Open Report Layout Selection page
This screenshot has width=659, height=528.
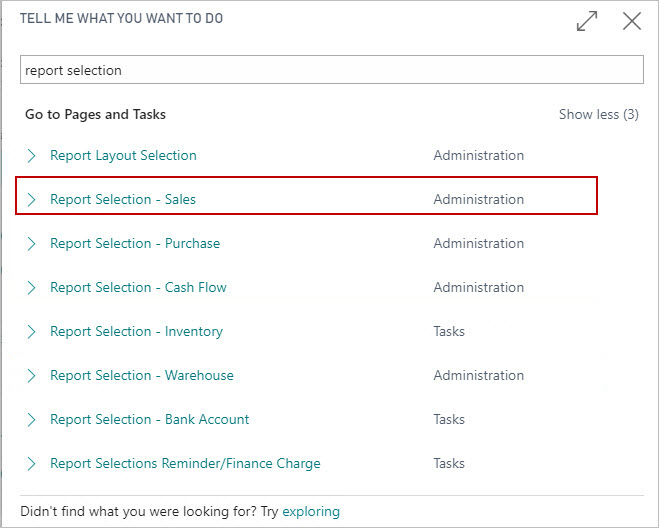click(123, 155)
